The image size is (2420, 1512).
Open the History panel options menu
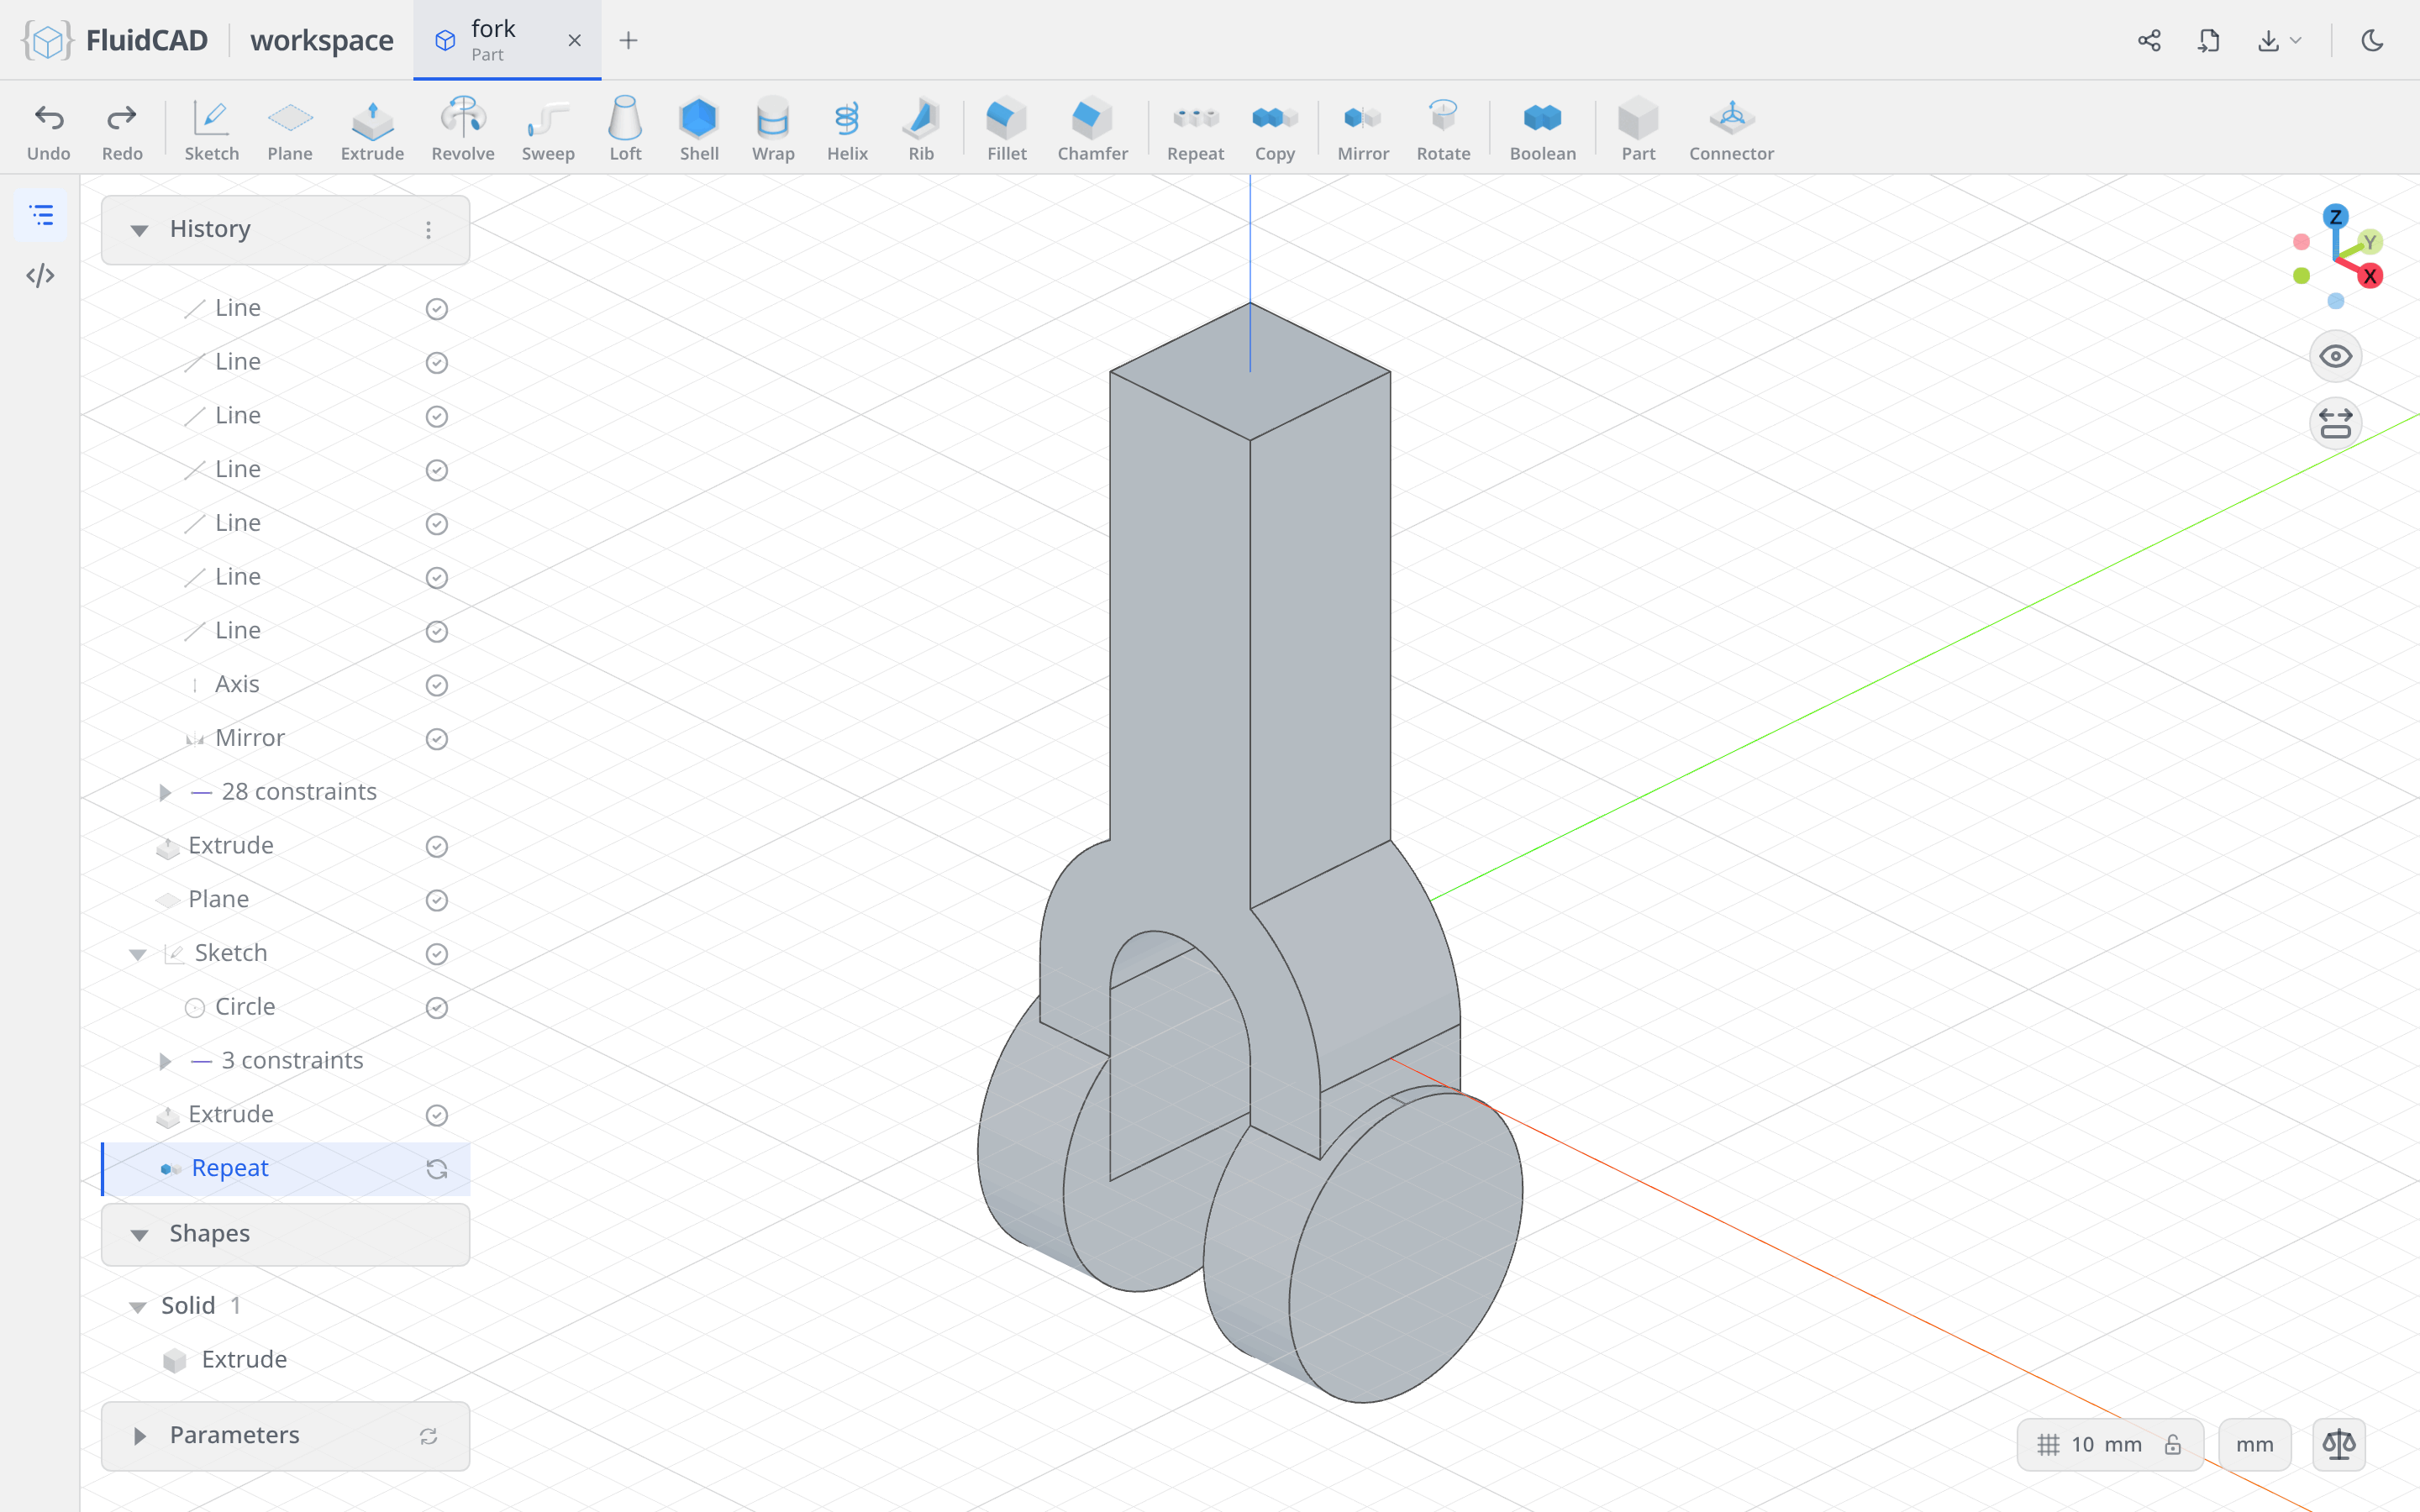point(428,230)
